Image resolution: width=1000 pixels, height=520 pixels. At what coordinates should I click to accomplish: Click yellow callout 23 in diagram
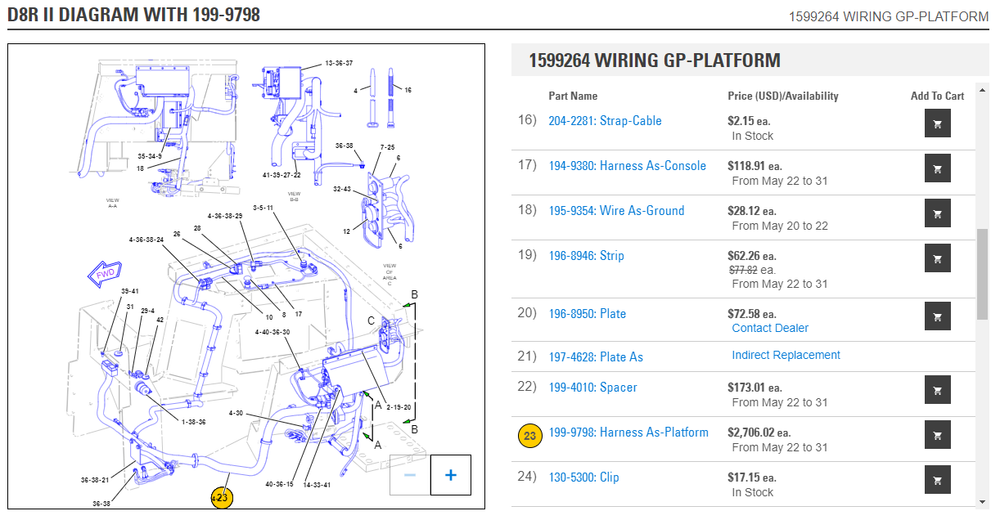tap(222, 498)
